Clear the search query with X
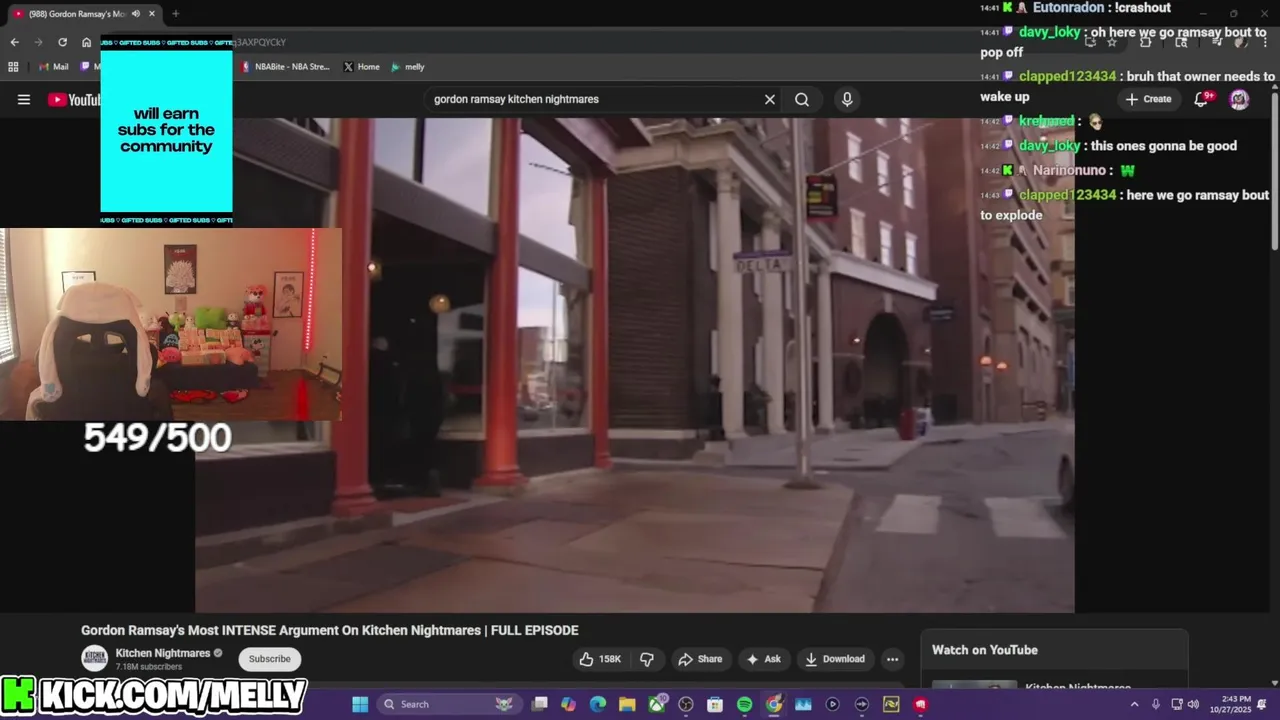 click(x=770, y=99)
